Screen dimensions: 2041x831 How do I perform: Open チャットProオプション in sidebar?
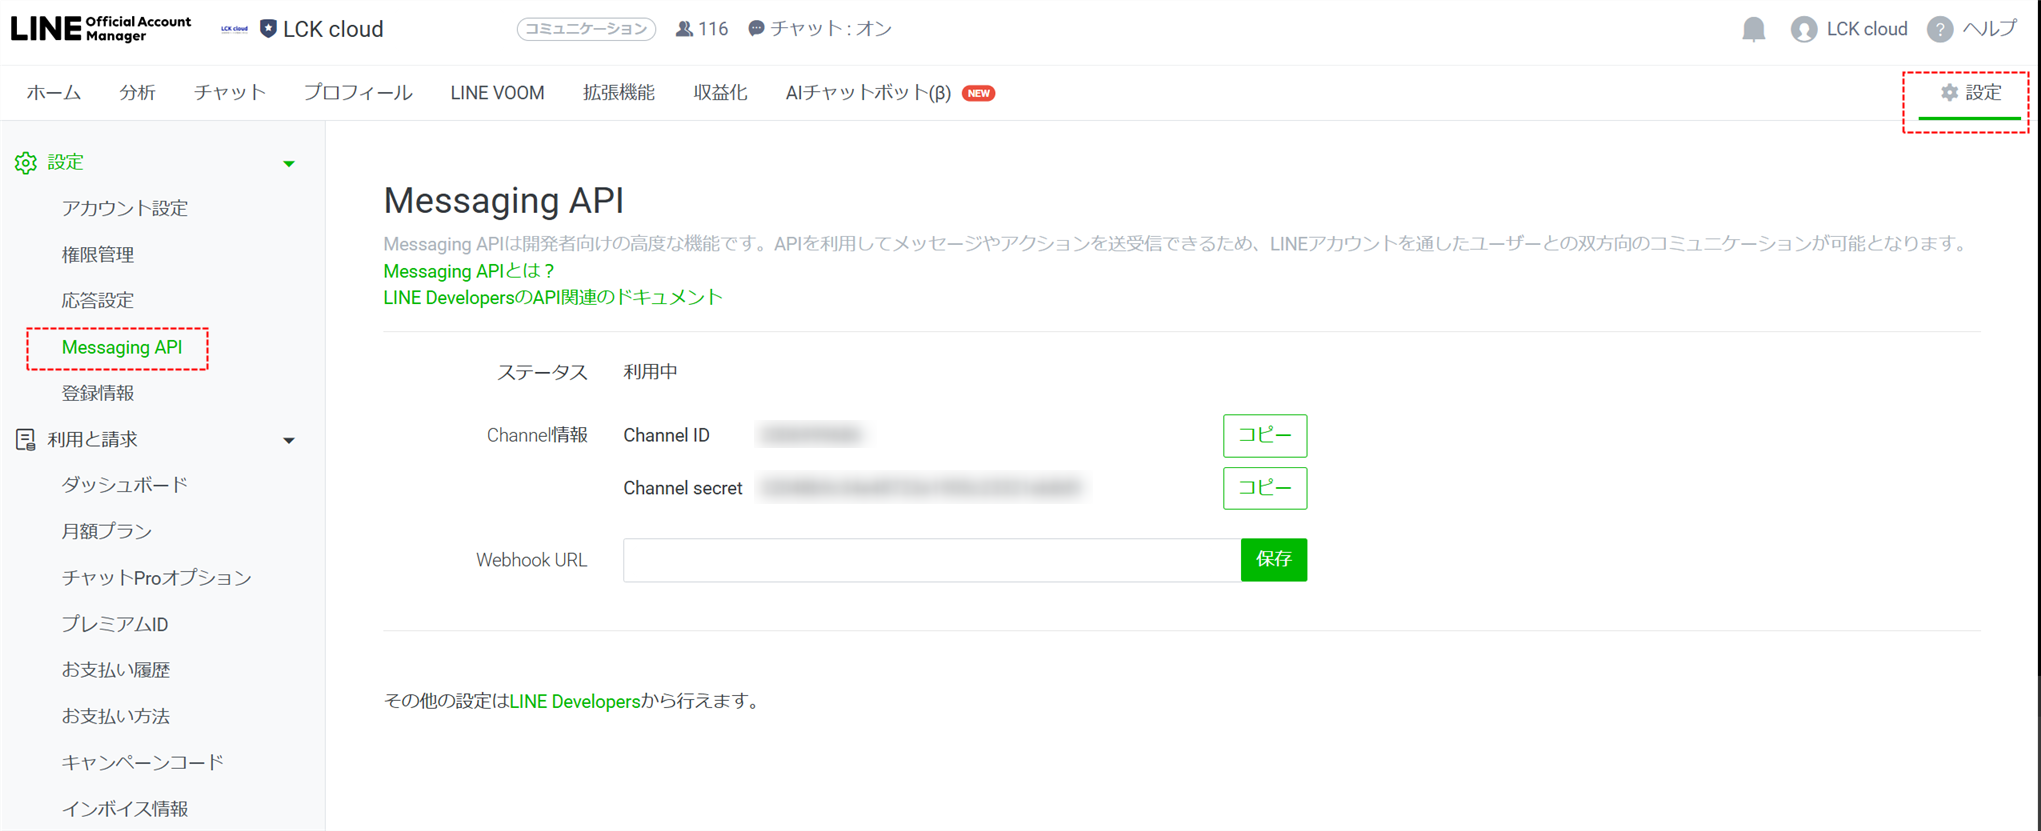[x=157, y=577]
